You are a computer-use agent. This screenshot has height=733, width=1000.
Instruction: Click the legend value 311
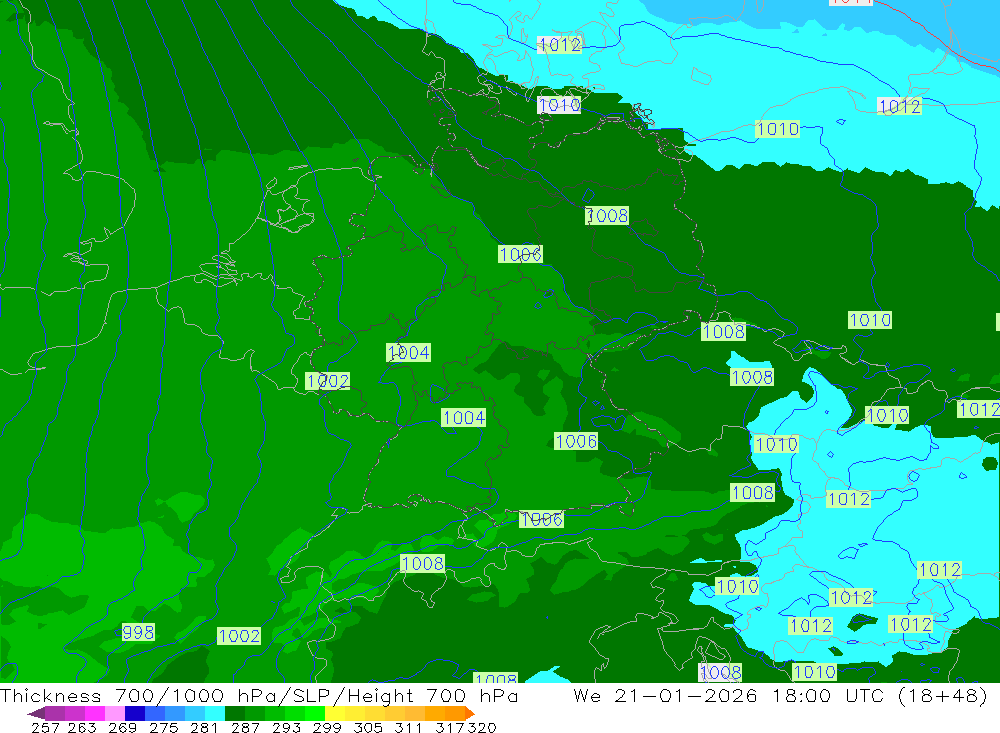pyautogui.click(x=408, y=727)
